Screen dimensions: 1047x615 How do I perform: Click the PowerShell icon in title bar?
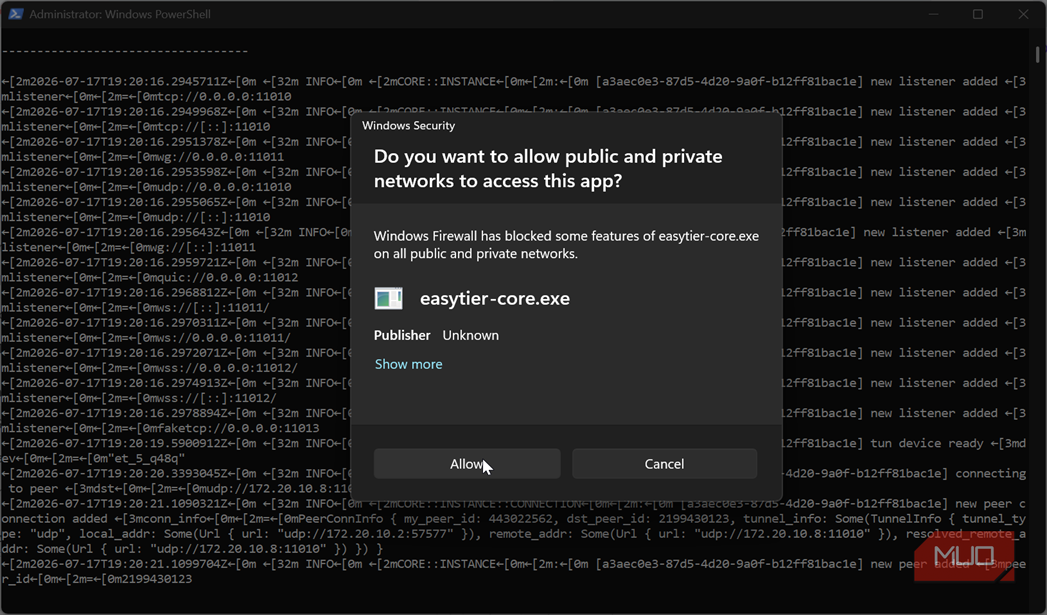(x=16, y=13)
